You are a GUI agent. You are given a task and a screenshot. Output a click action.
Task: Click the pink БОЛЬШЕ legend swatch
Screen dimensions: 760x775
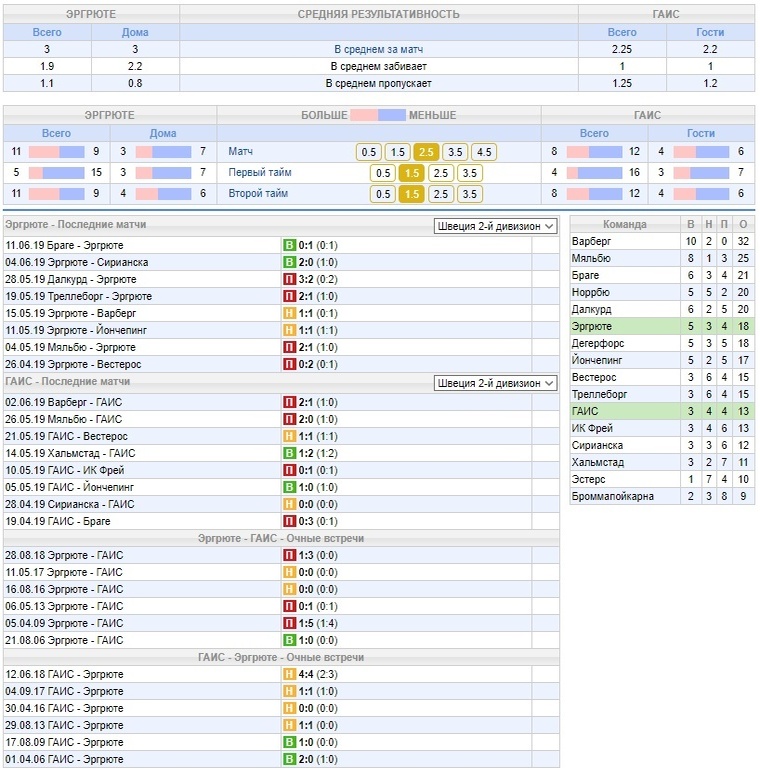[x=364, y=115]
